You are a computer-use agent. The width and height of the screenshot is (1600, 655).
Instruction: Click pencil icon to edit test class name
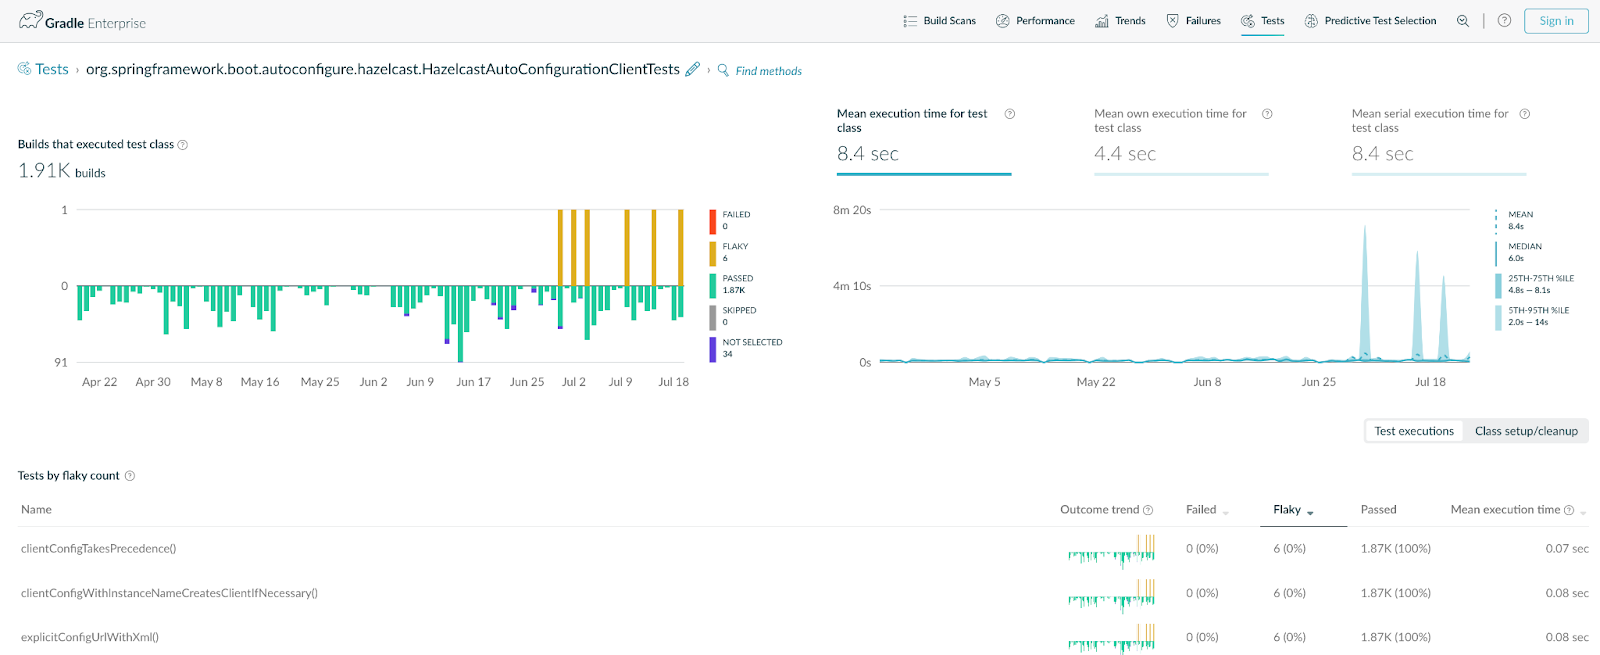692,69
